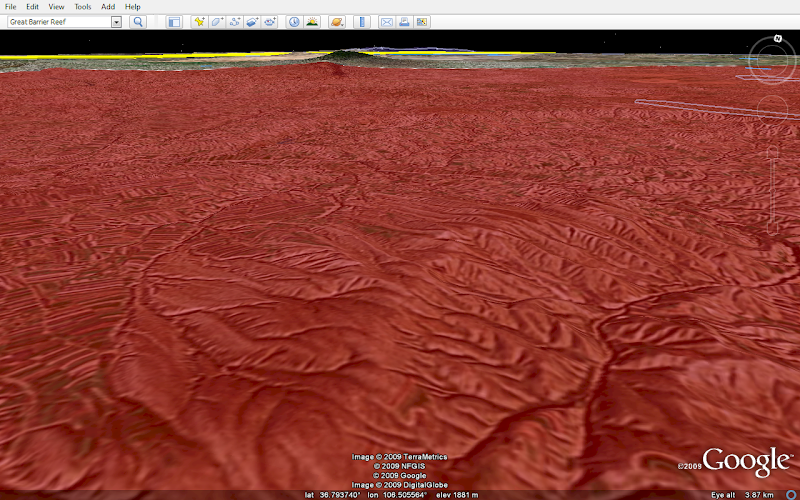Viewport: 800px width, 500px height.
Task: Click the Print icon in the toolbar
Action: (404, 22)
